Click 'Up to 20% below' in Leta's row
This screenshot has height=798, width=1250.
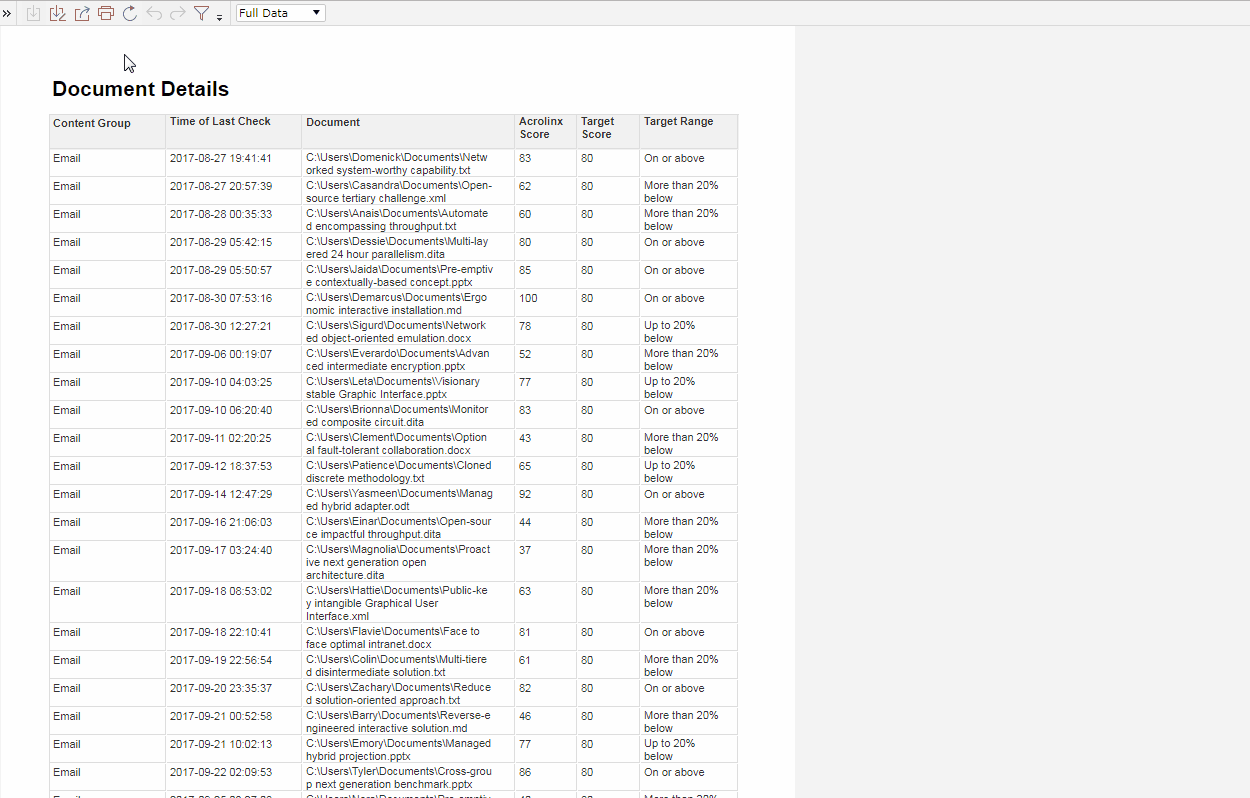click(x=670, y=388)
